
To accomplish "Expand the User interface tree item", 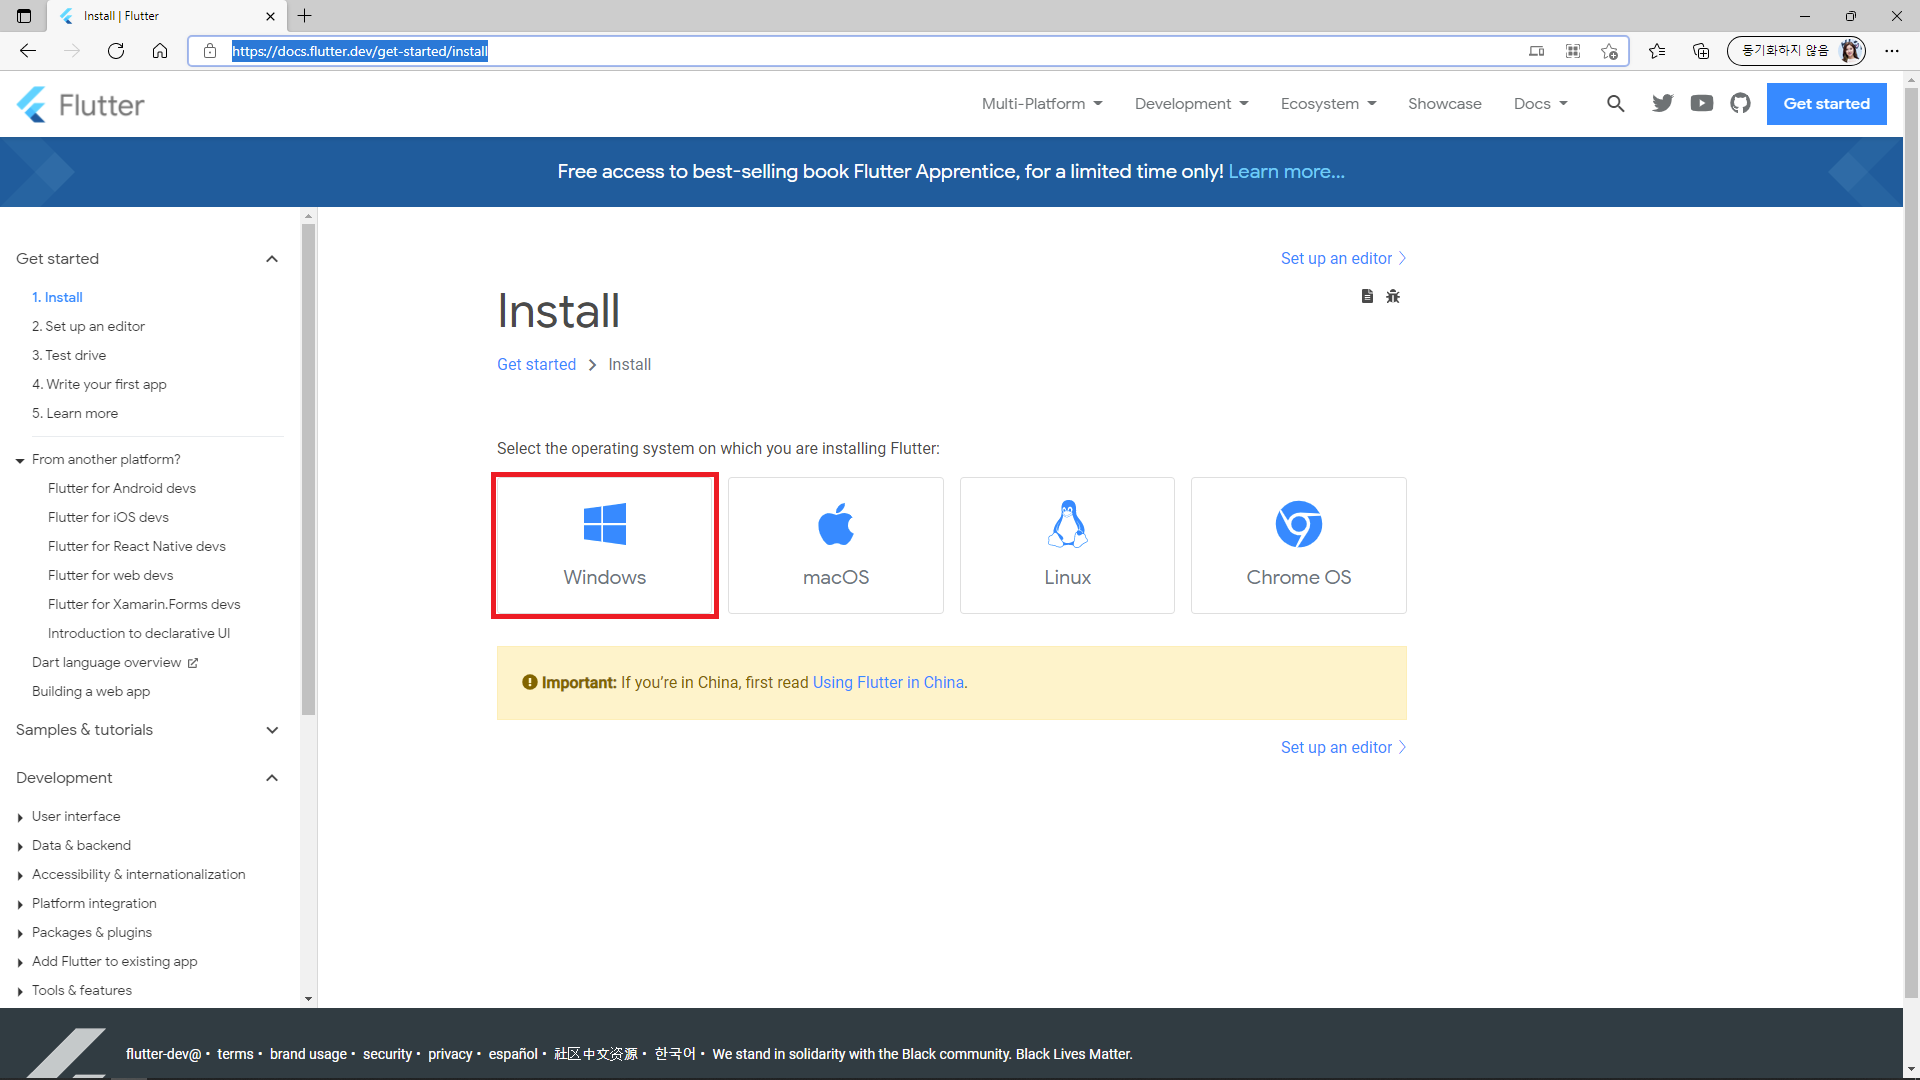I will coord(20,817).
